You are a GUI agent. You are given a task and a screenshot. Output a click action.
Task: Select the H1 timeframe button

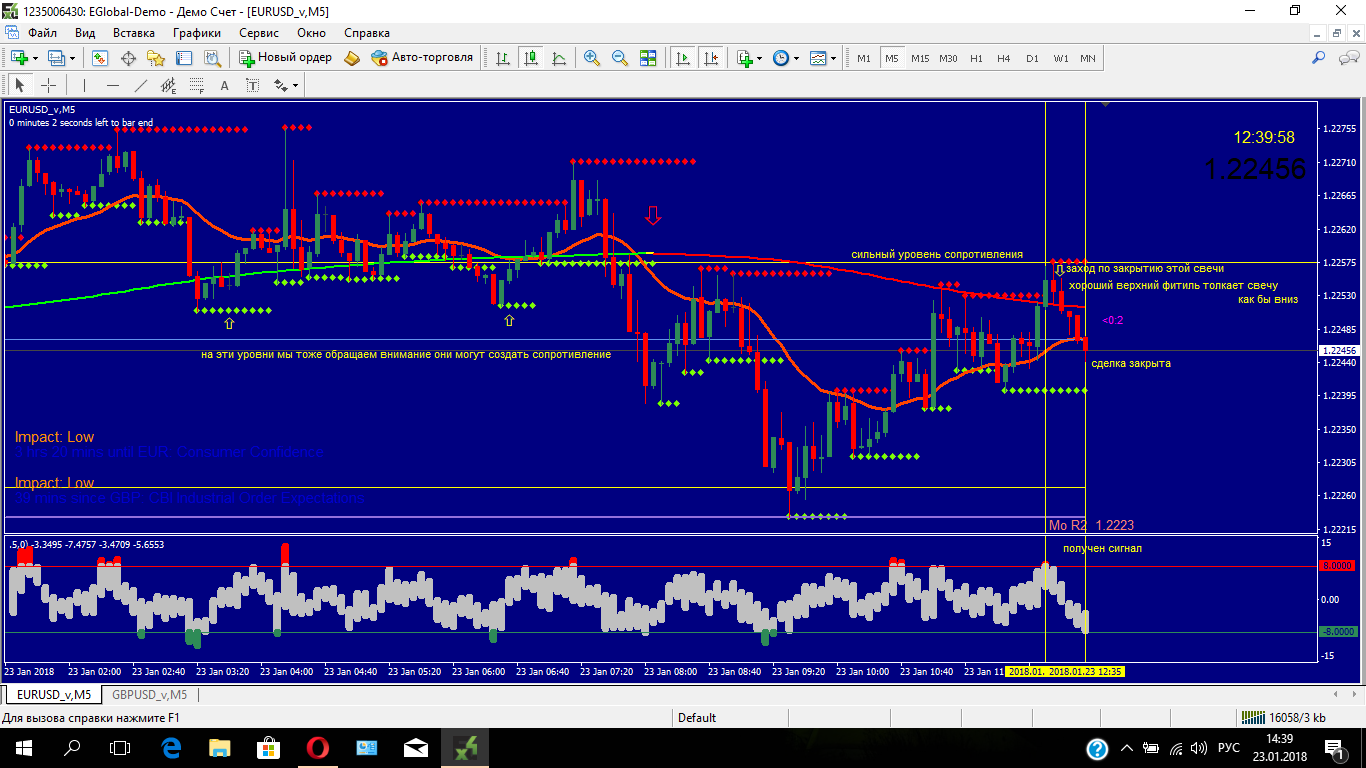(x=976, y=58)
